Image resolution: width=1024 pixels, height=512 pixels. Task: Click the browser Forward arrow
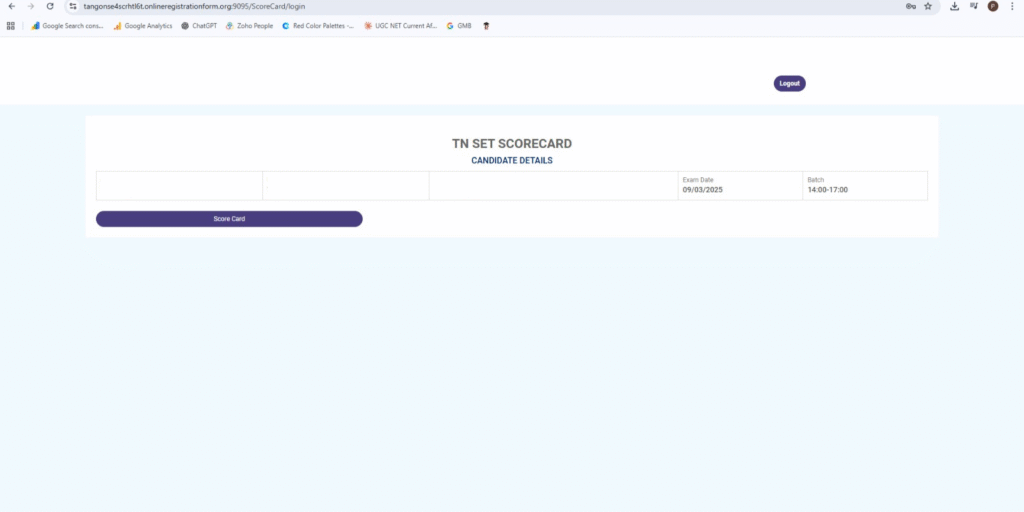pyautogui.click(x=30, y=6)
